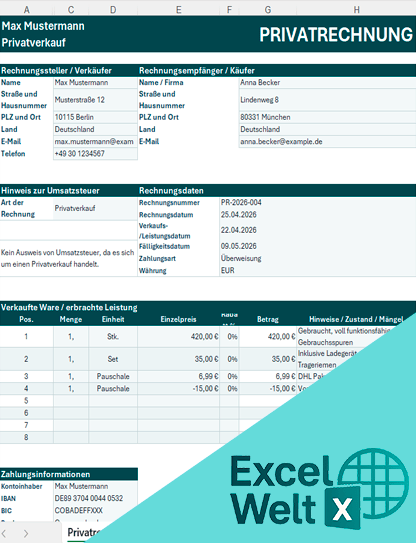The height and width of the screenshot is (543, 416).
Task: Open the Privatrechnung sheet tab
Action: pyautogui.click(x=84, y=533)
